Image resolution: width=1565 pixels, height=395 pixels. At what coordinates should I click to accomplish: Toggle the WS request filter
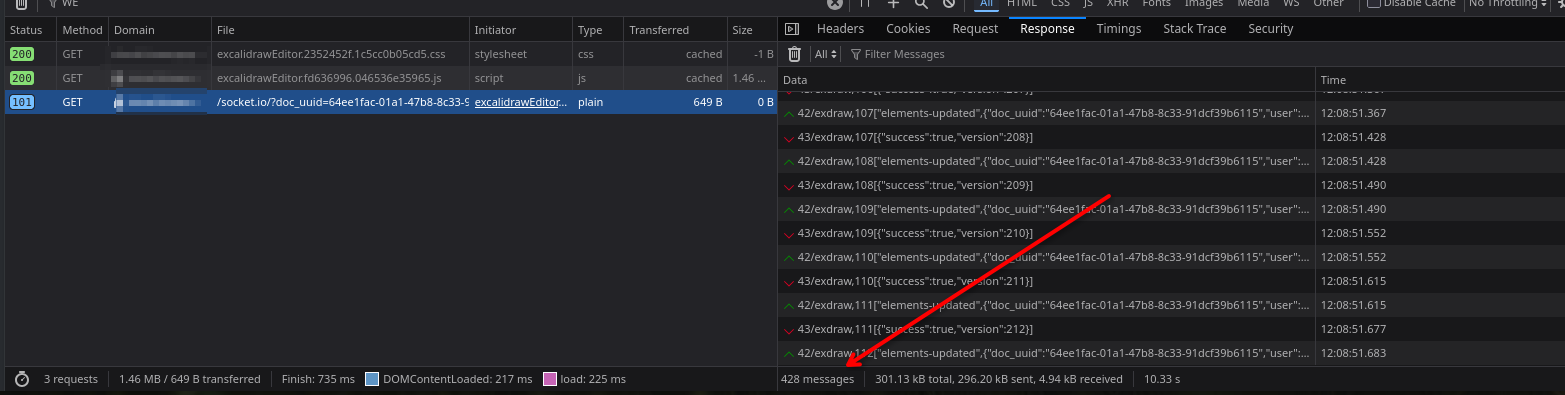point(1291,4)
